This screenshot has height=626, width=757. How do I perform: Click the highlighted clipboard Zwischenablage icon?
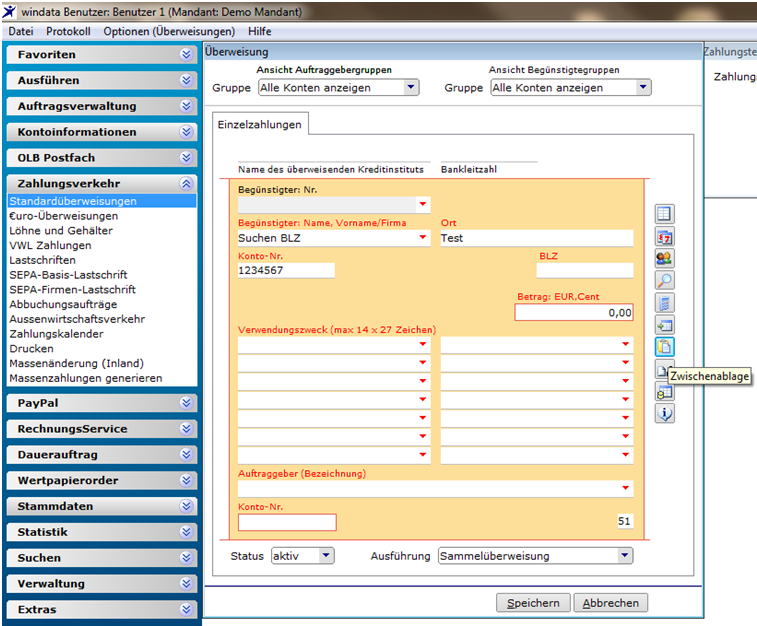664,347
